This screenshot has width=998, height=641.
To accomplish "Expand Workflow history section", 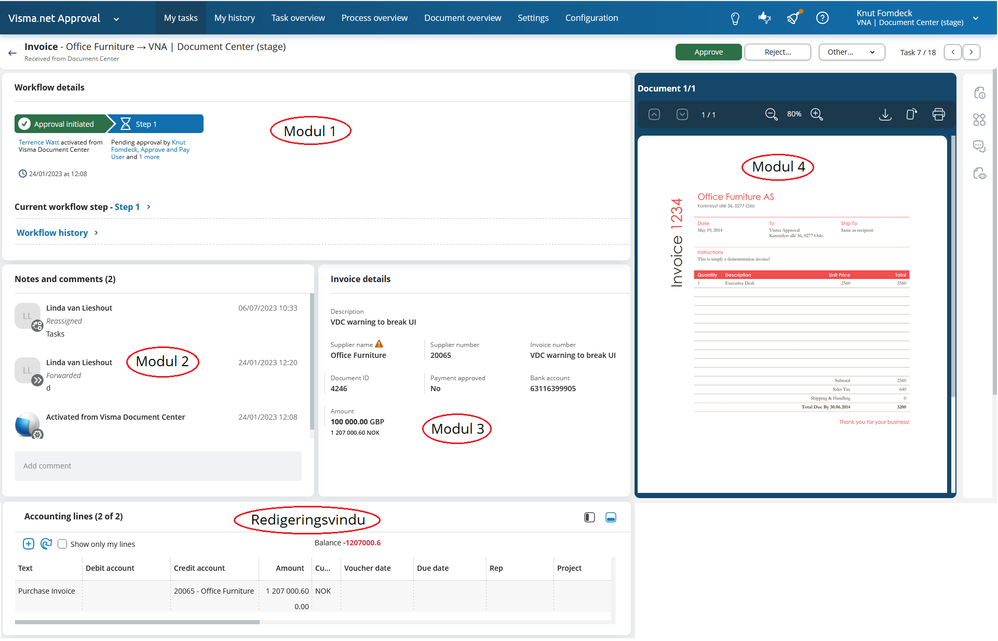I will click(x=57, y=233).
